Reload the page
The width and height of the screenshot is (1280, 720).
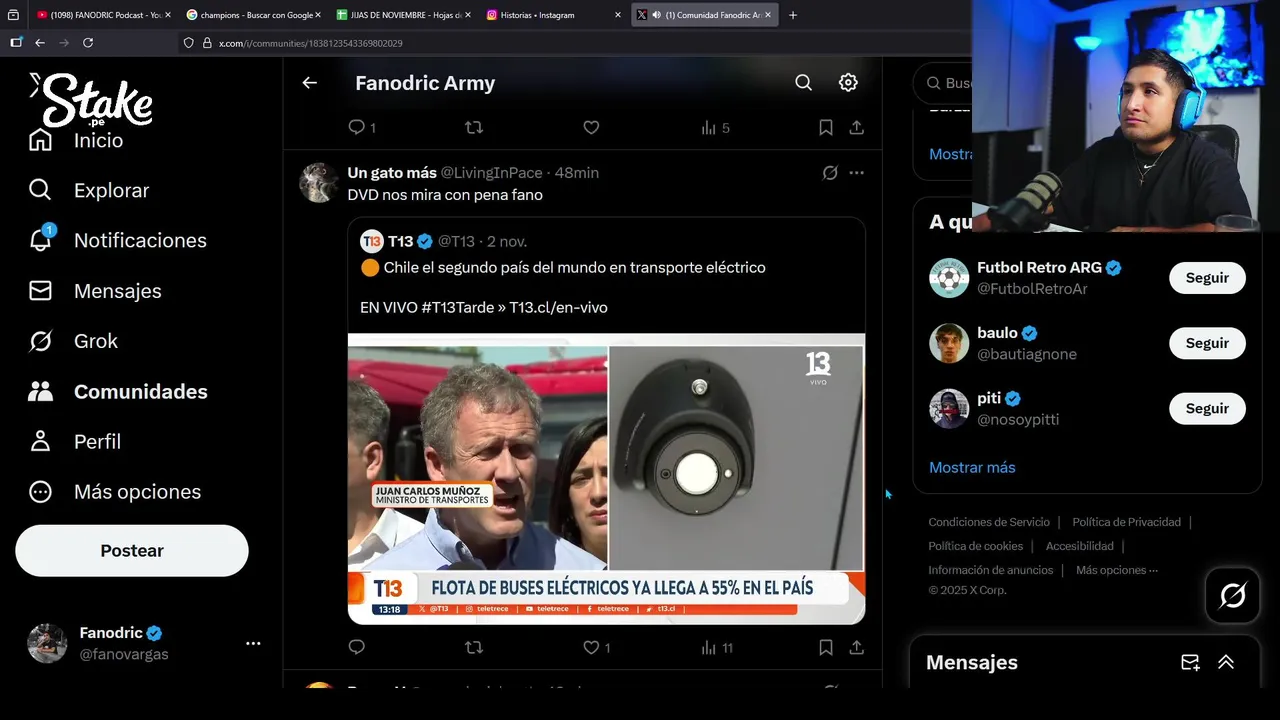pyautogui.click(x=88, y=43)
